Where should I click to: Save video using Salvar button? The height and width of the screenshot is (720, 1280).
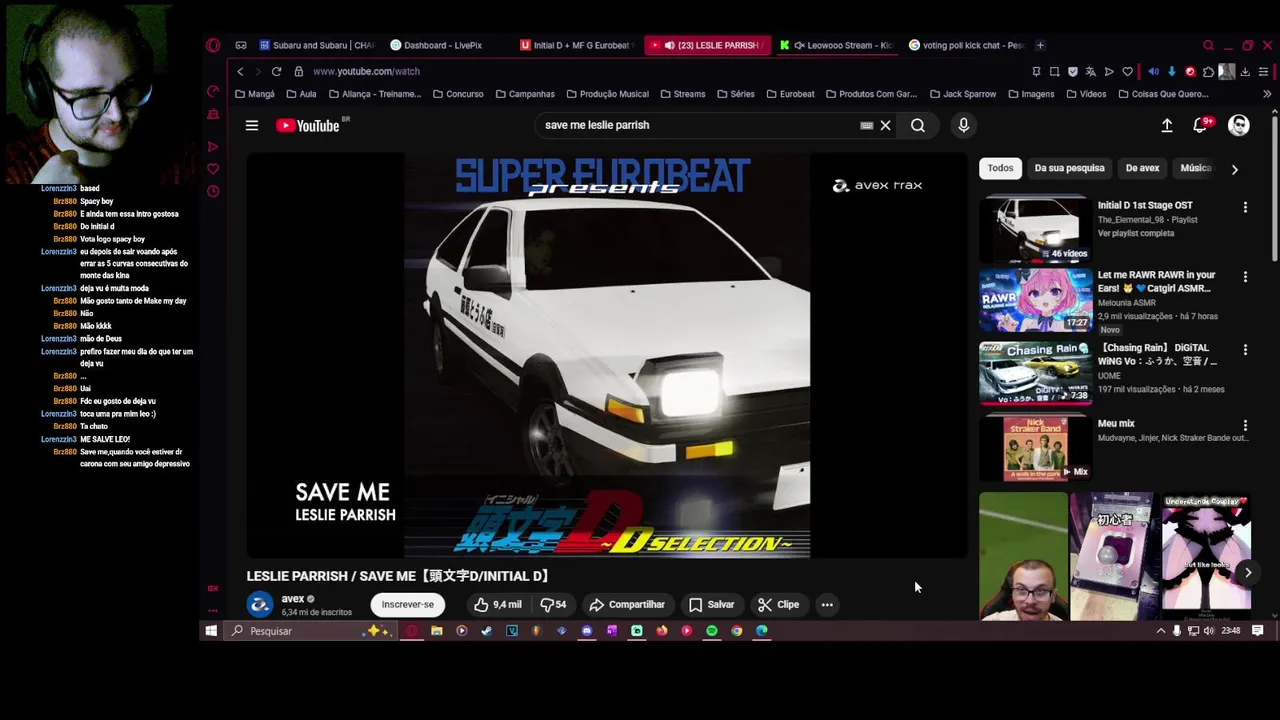coord(711,604)
